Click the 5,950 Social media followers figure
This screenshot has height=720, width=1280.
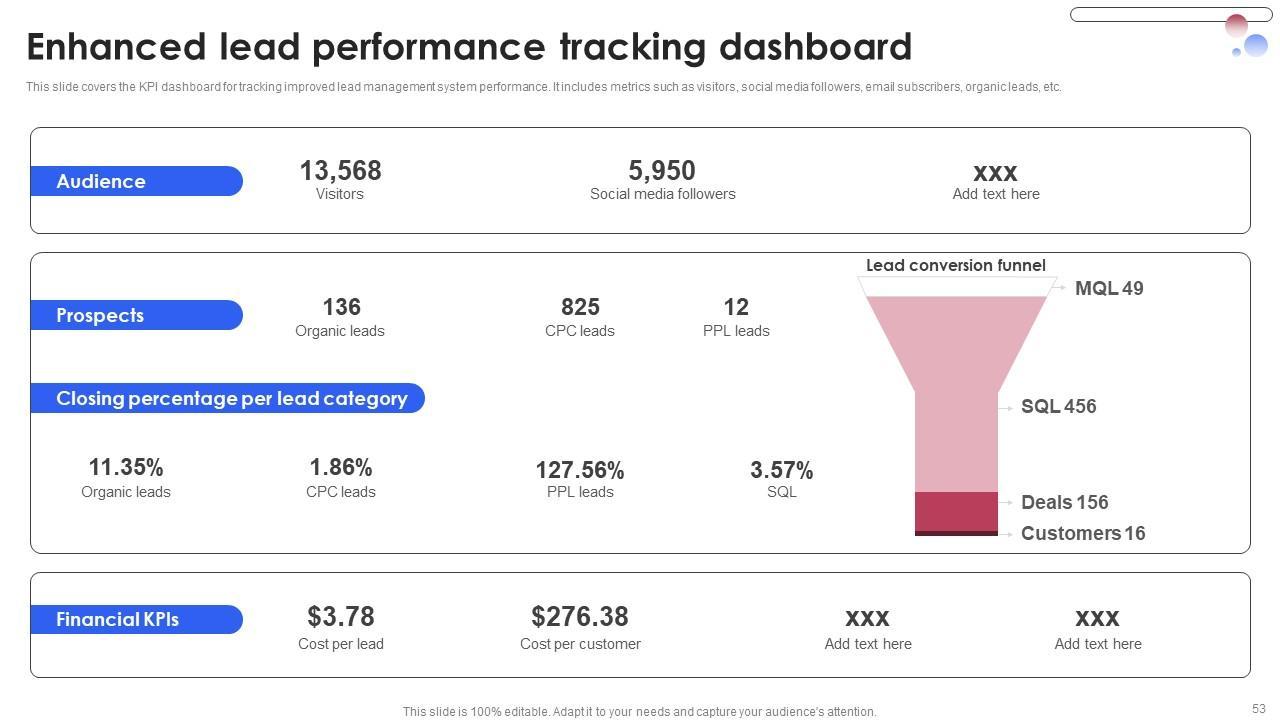(662, 171)
